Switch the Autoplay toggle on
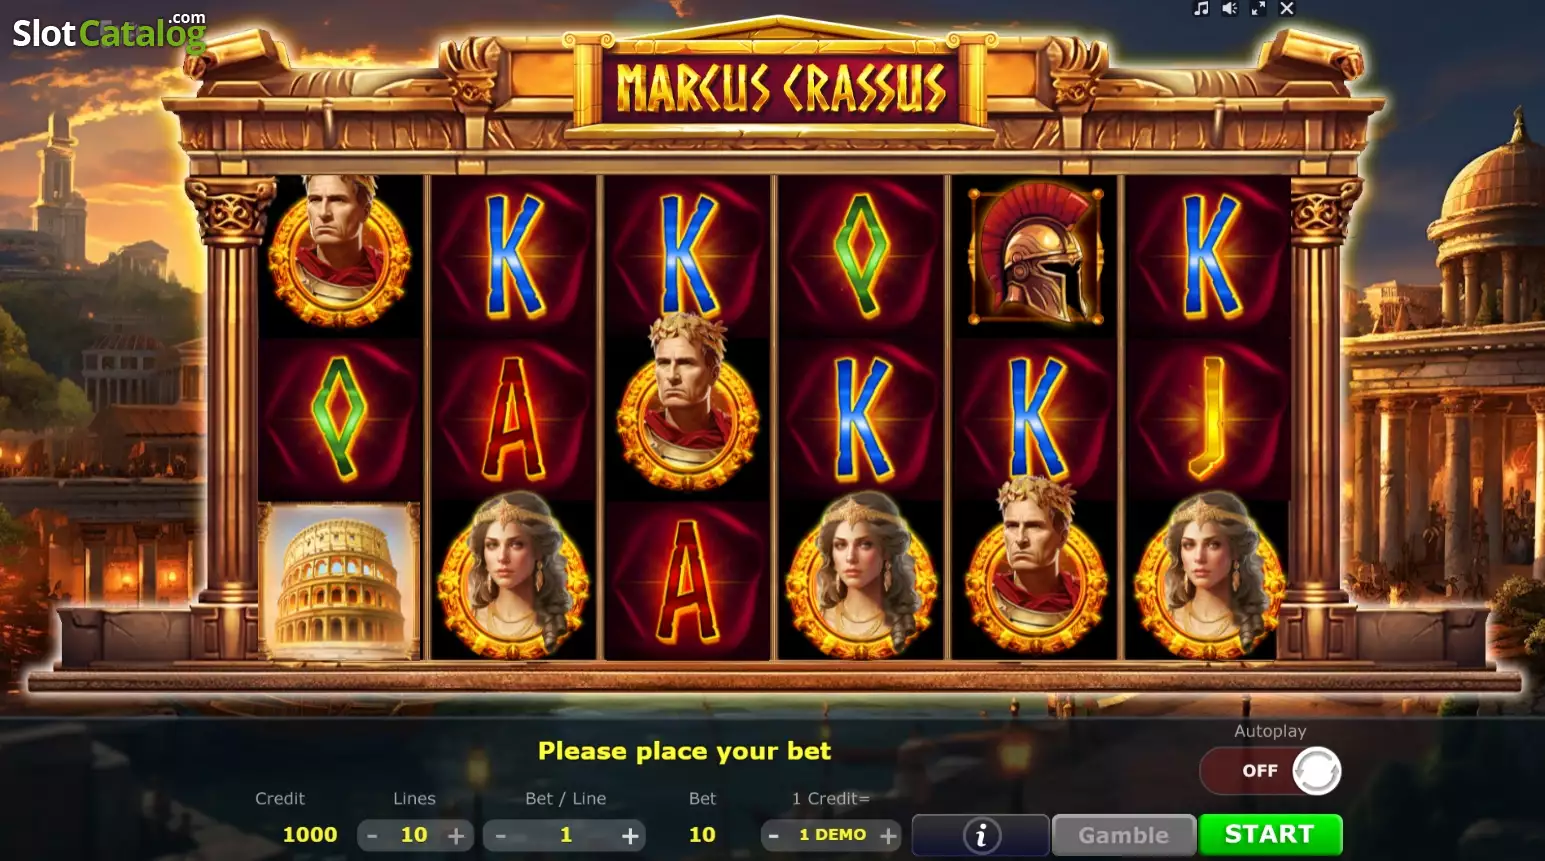Viewport: 1545px width, 861px height. [1270, 771]
